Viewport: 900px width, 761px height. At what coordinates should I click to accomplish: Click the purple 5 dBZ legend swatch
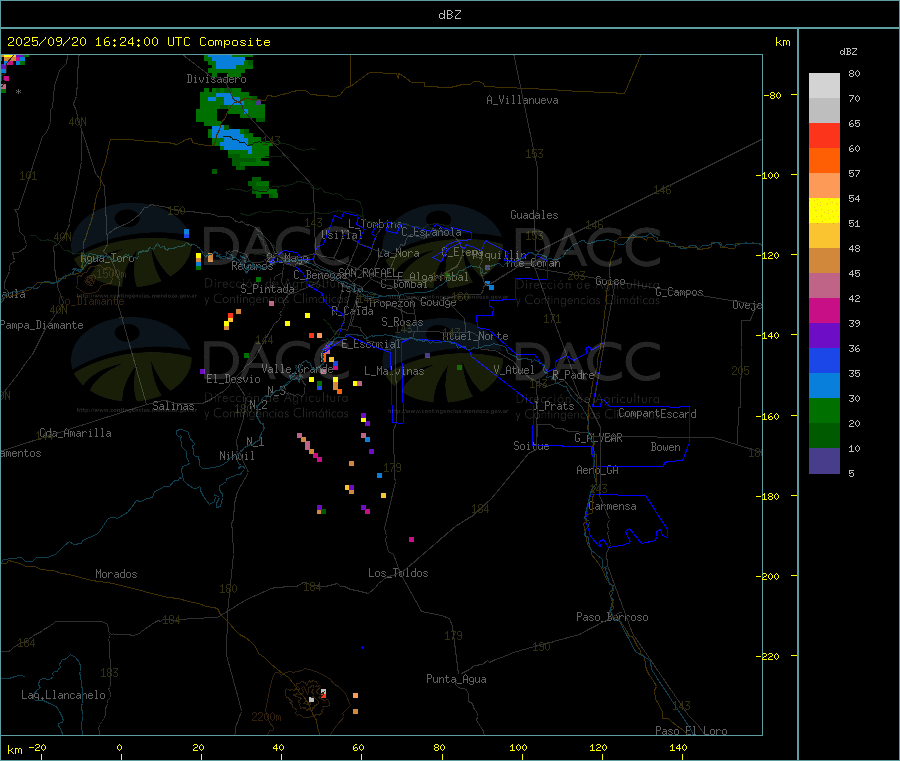coord(824,461)
